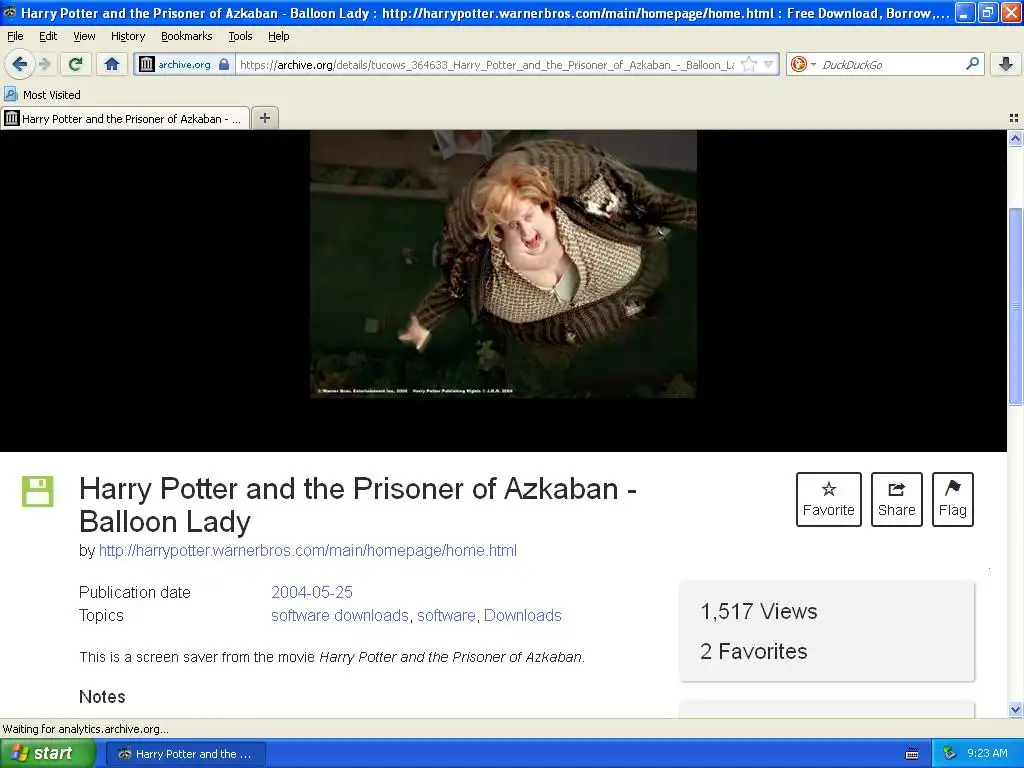Click the forward navigation arrow
The height and width of the screenshot is (768, 1024).
(44, 64)
